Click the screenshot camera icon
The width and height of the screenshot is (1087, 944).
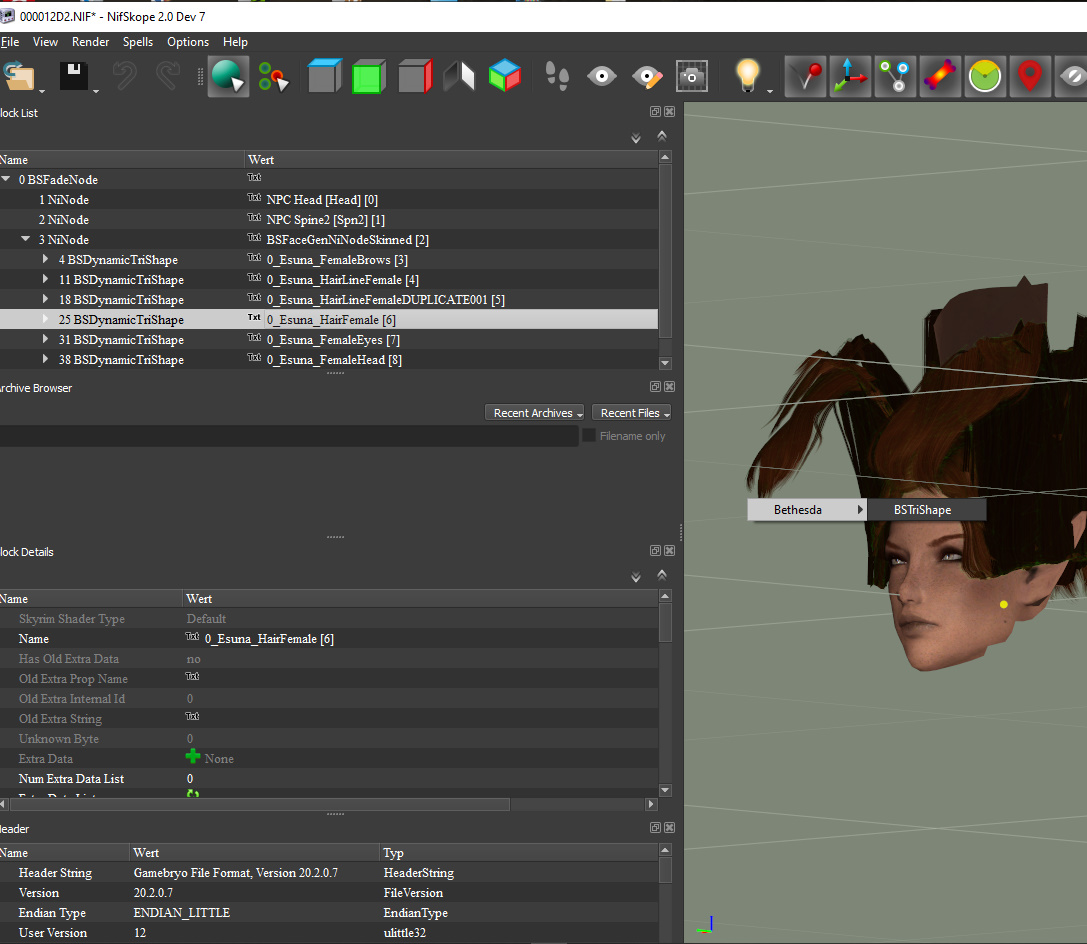692,76
